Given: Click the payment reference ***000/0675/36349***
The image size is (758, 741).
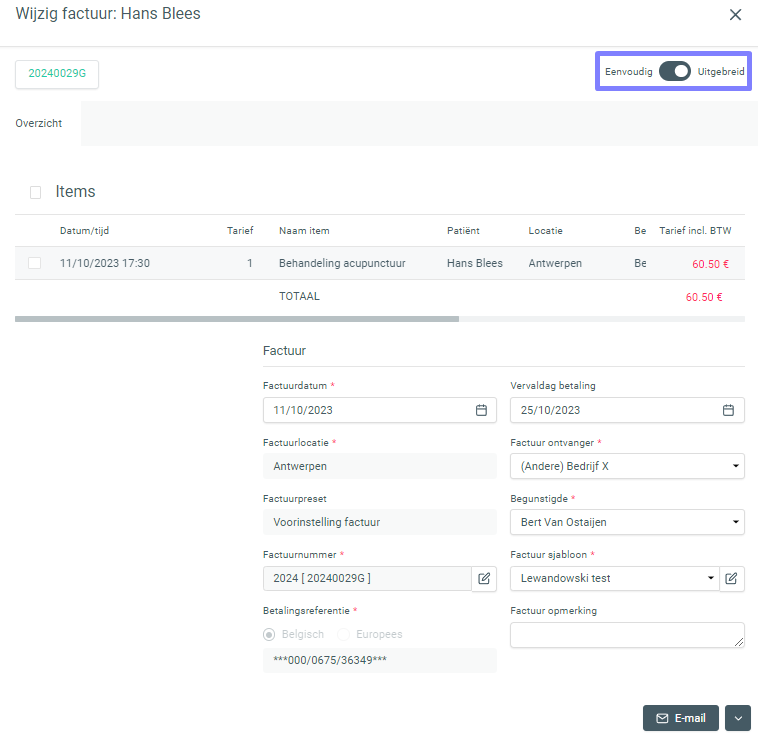Looking at the screenshot, I should [x=379, y=660].
